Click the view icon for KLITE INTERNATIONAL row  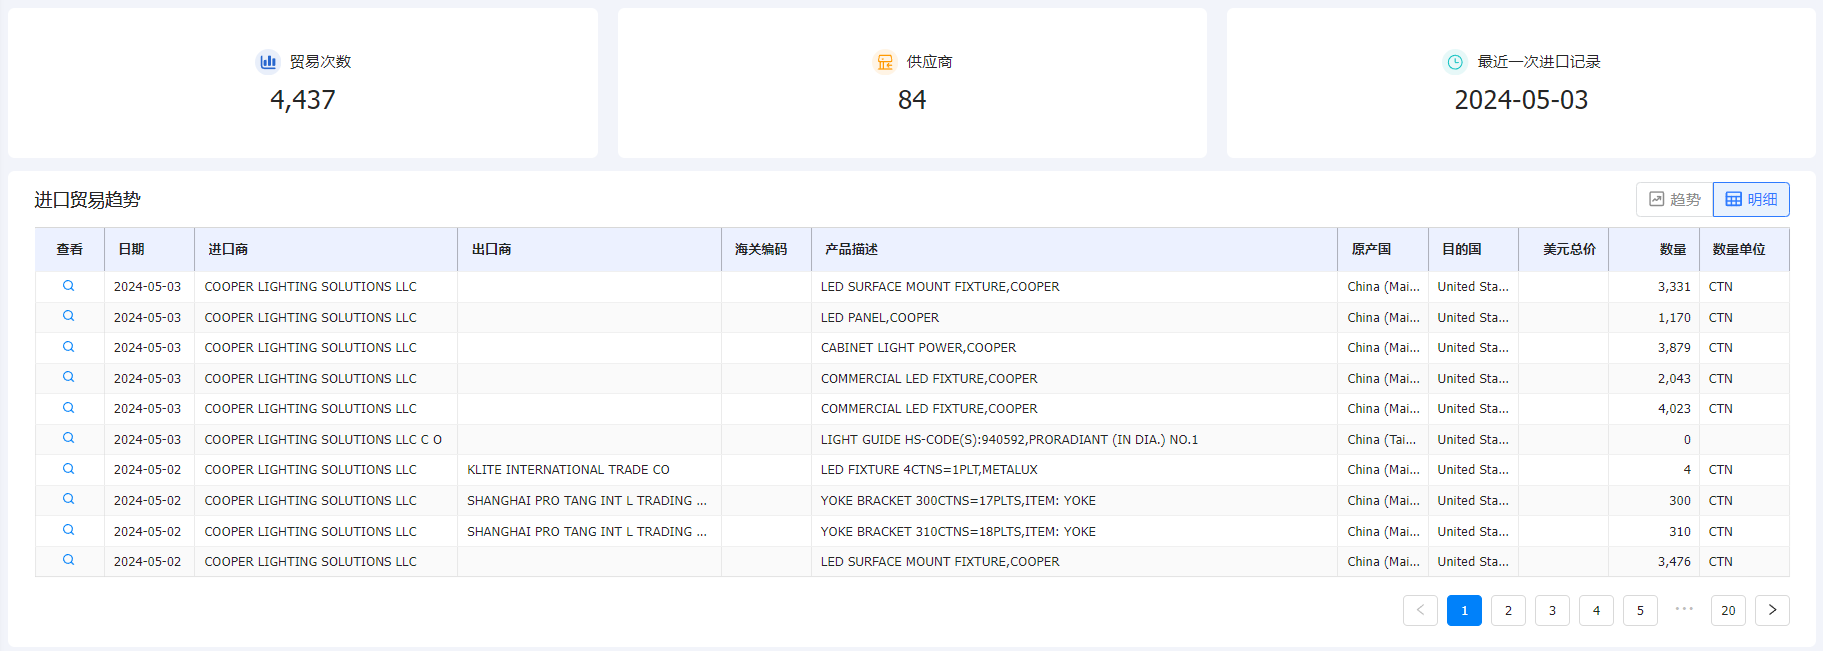(x=69, y=469)
